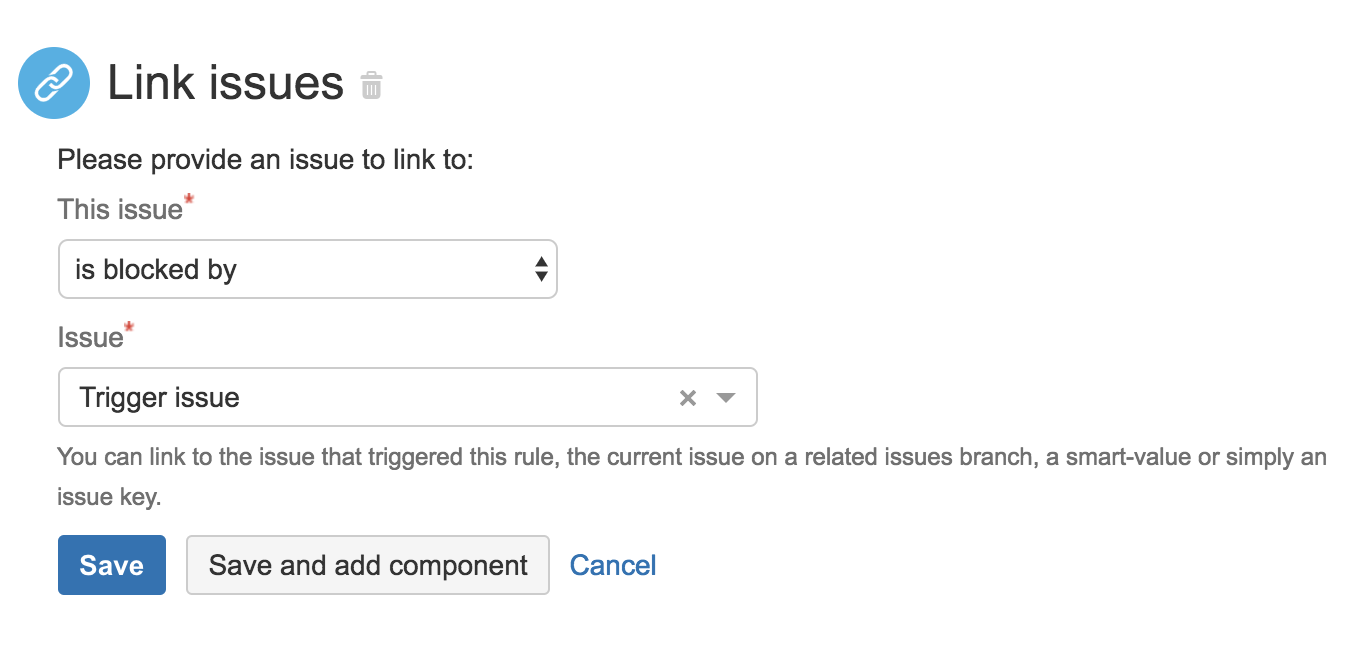
Task: Click the help text mentioning smart-value
Action: (692, 458)
